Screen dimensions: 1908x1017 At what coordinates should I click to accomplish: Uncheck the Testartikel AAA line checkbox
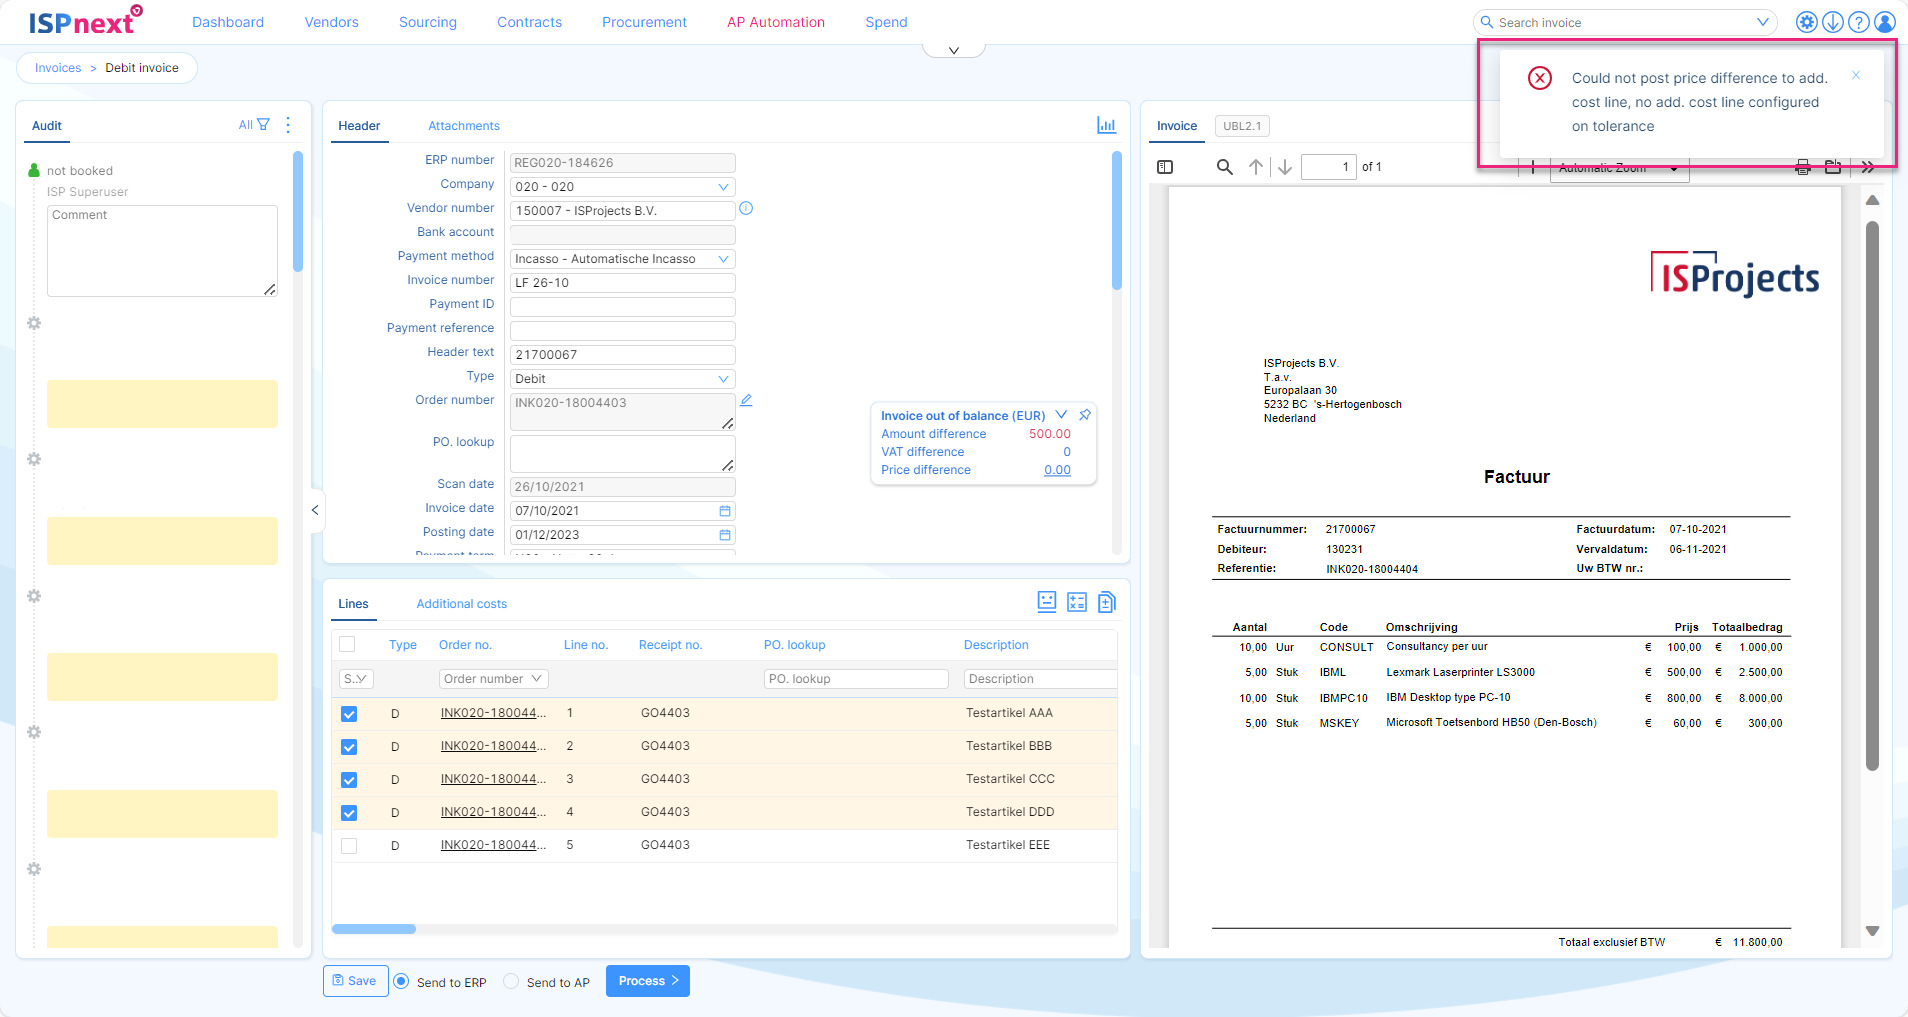point(349,714)
